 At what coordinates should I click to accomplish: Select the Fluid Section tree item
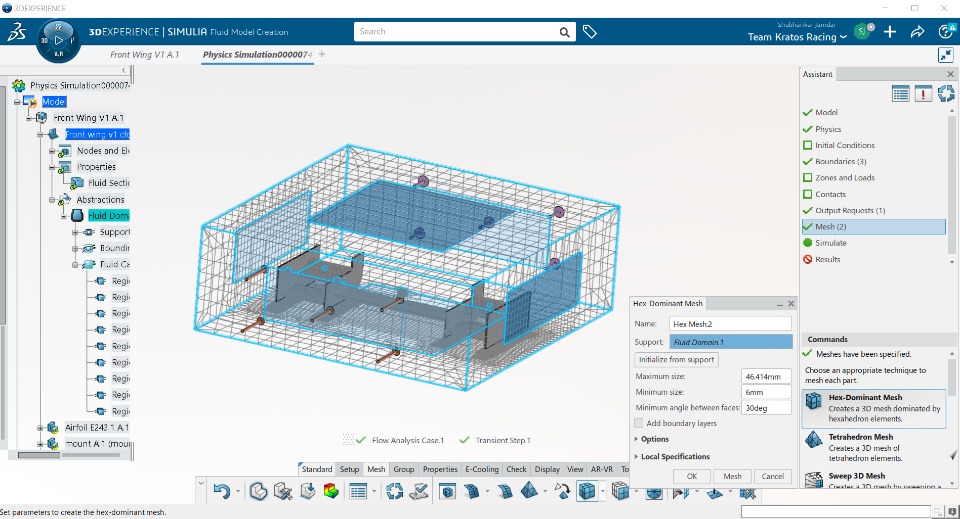[108, 183]
